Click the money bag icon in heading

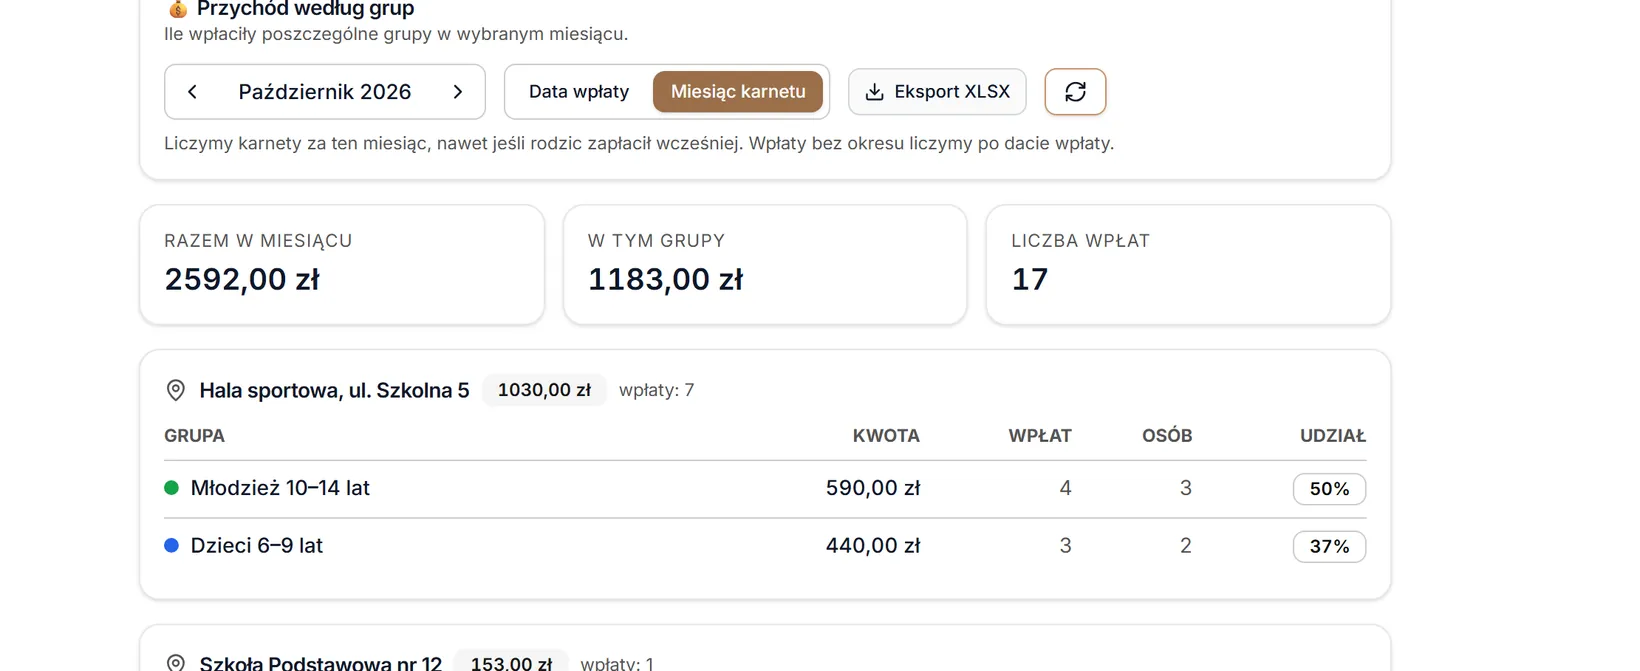click(x=178, y=9)
